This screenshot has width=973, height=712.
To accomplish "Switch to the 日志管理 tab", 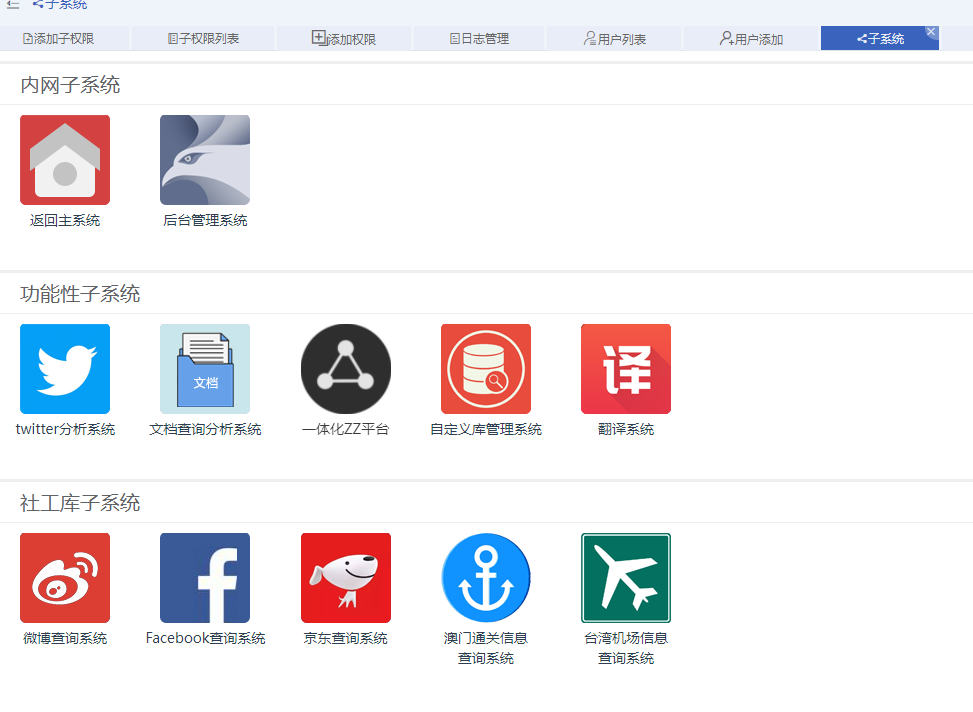I will click(x=479, y=38).
